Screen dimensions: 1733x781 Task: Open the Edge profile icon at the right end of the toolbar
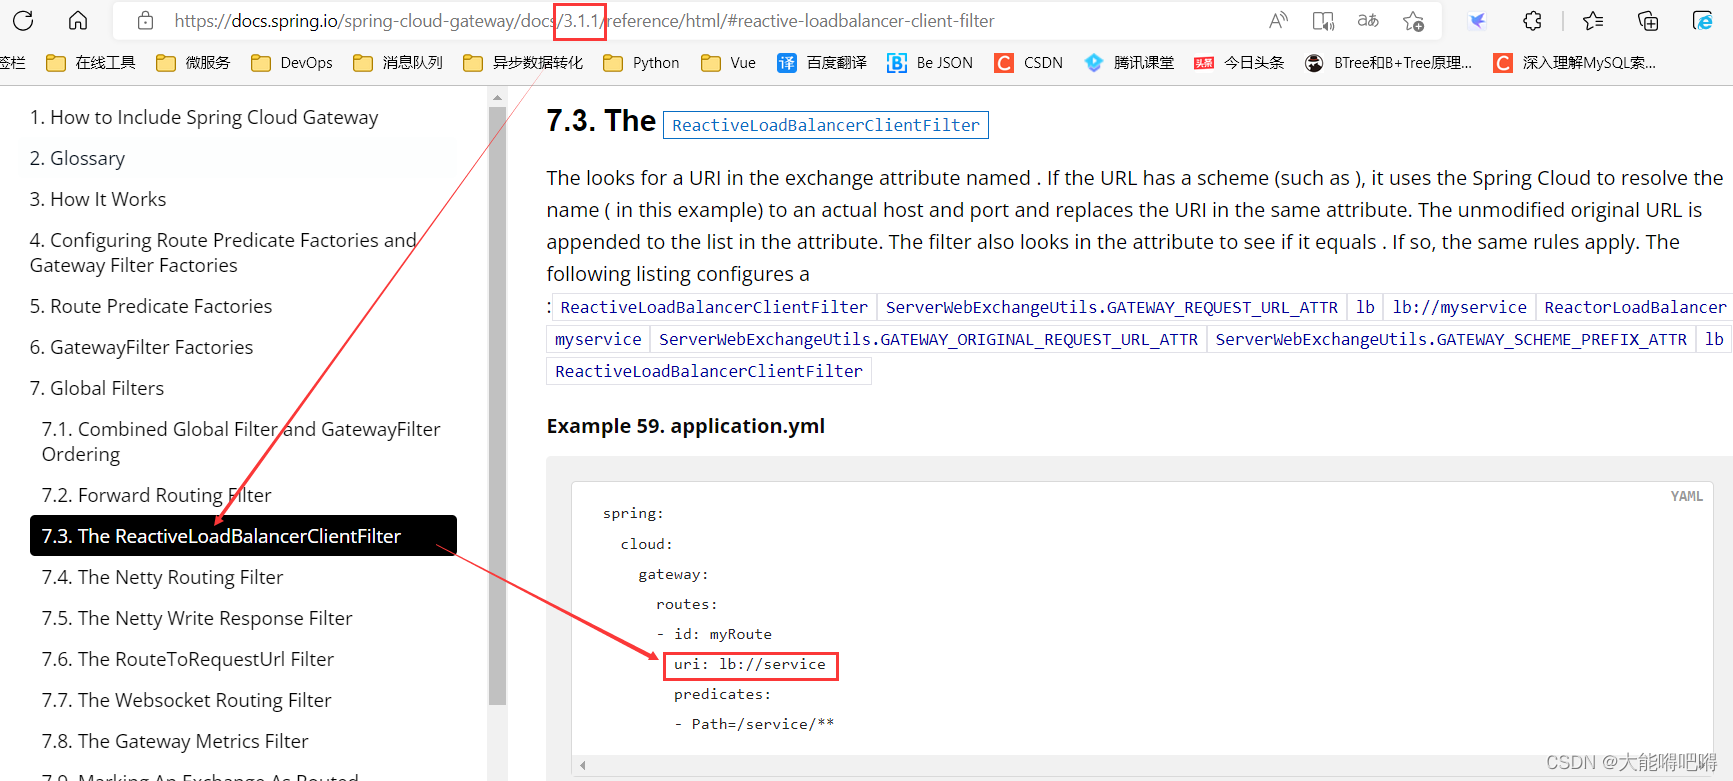pyautogui.click(x=1702, y=20)
